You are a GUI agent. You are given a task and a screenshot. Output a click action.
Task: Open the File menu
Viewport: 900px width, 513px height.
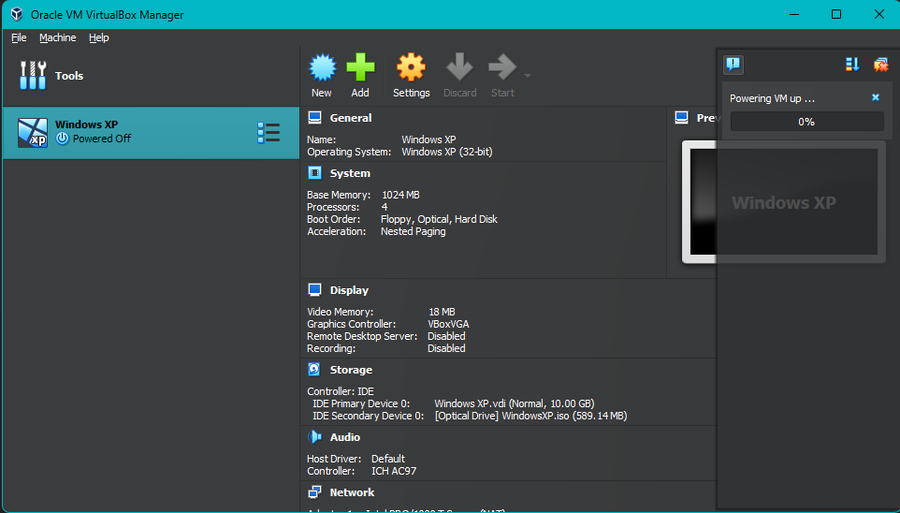pyautogui.click(x=19, y=38)
